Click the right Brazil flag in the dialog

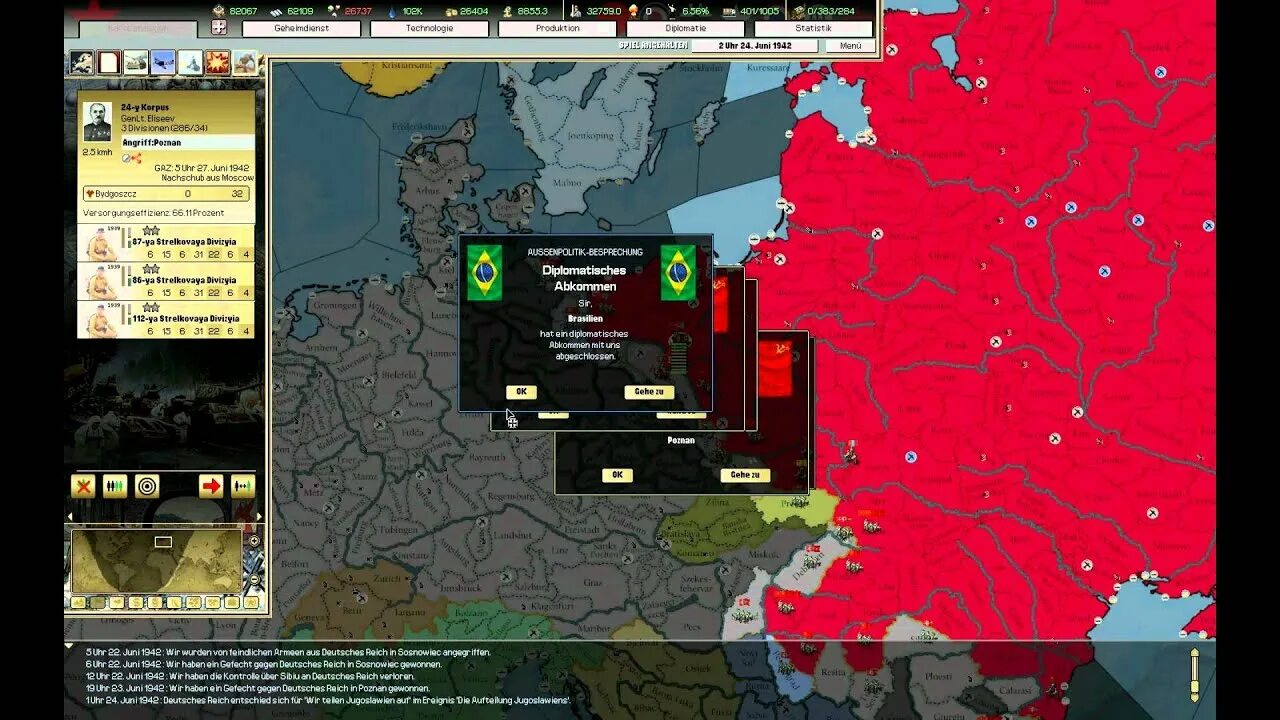tap(678, 272)
